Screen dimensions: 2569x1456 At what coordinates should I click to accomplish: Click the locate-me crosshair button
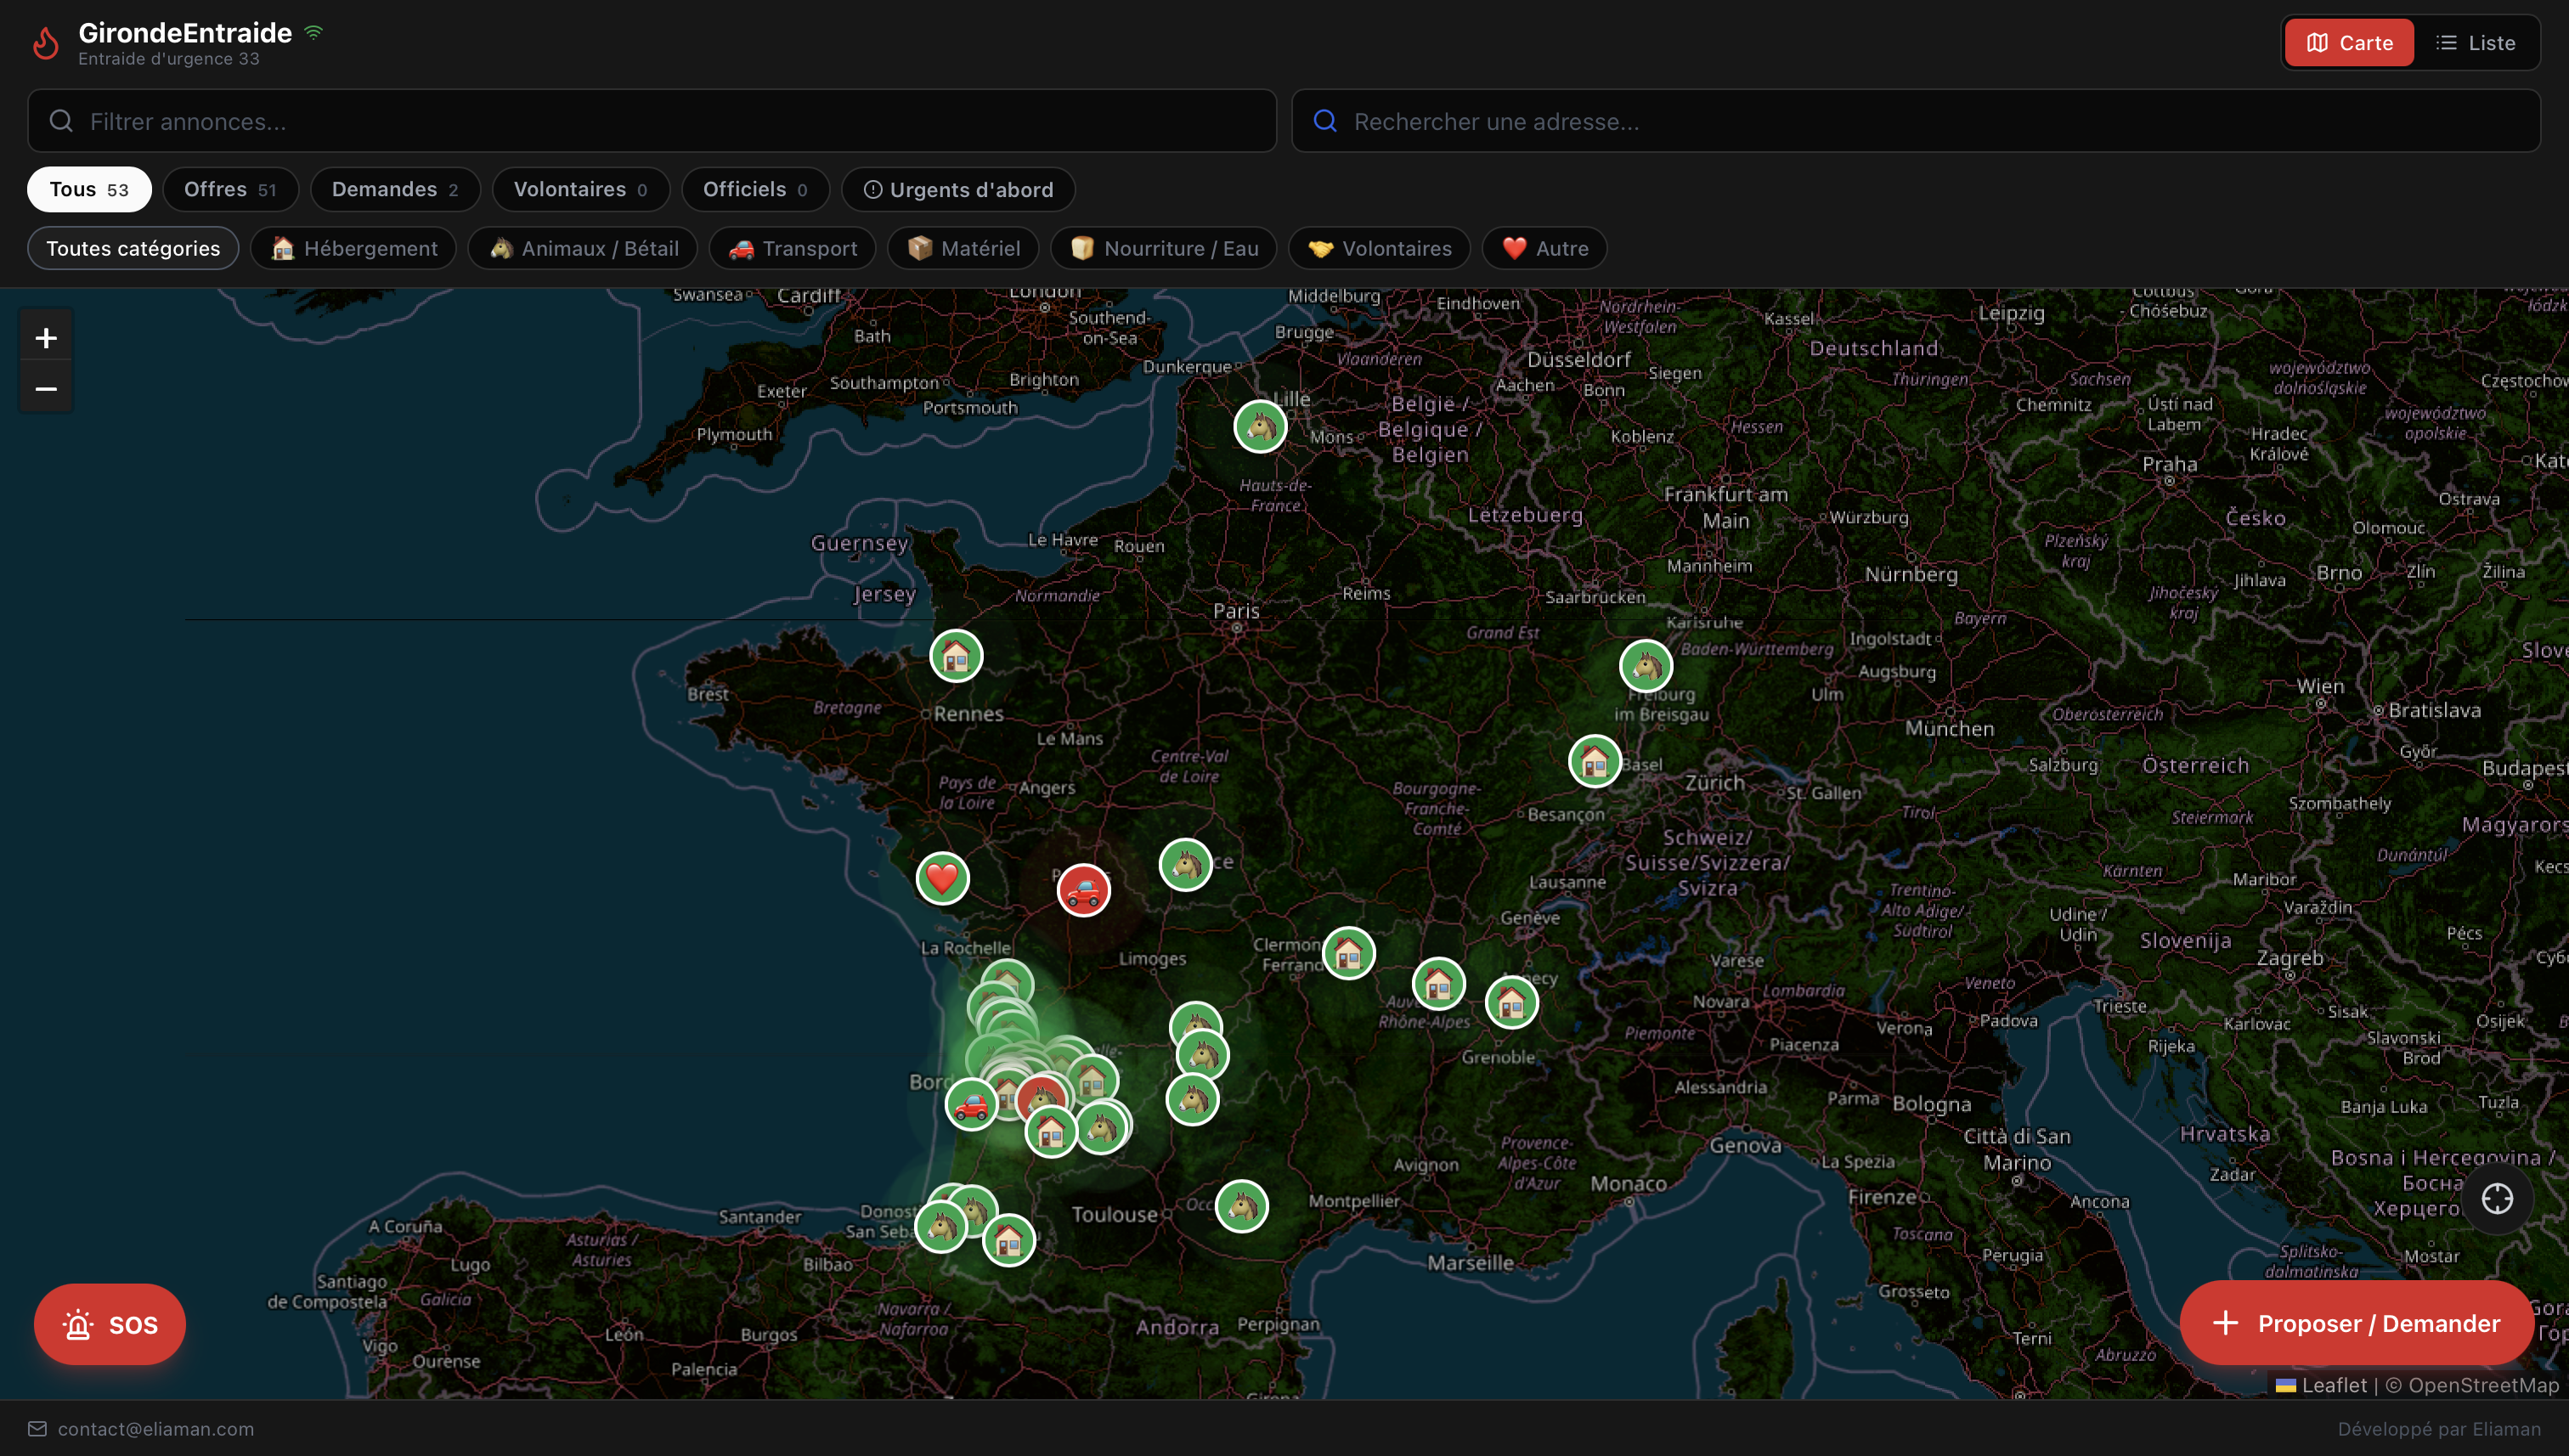(2496, 1198)
